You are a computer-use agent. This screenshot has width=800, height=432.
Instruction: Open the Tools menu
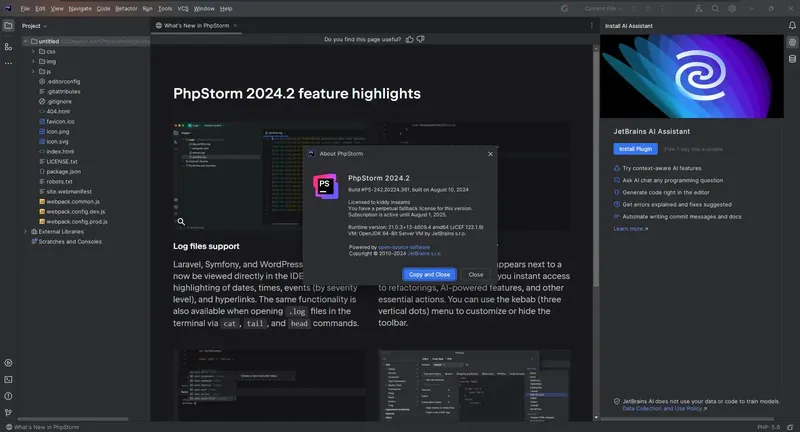[x=165, y=9]
